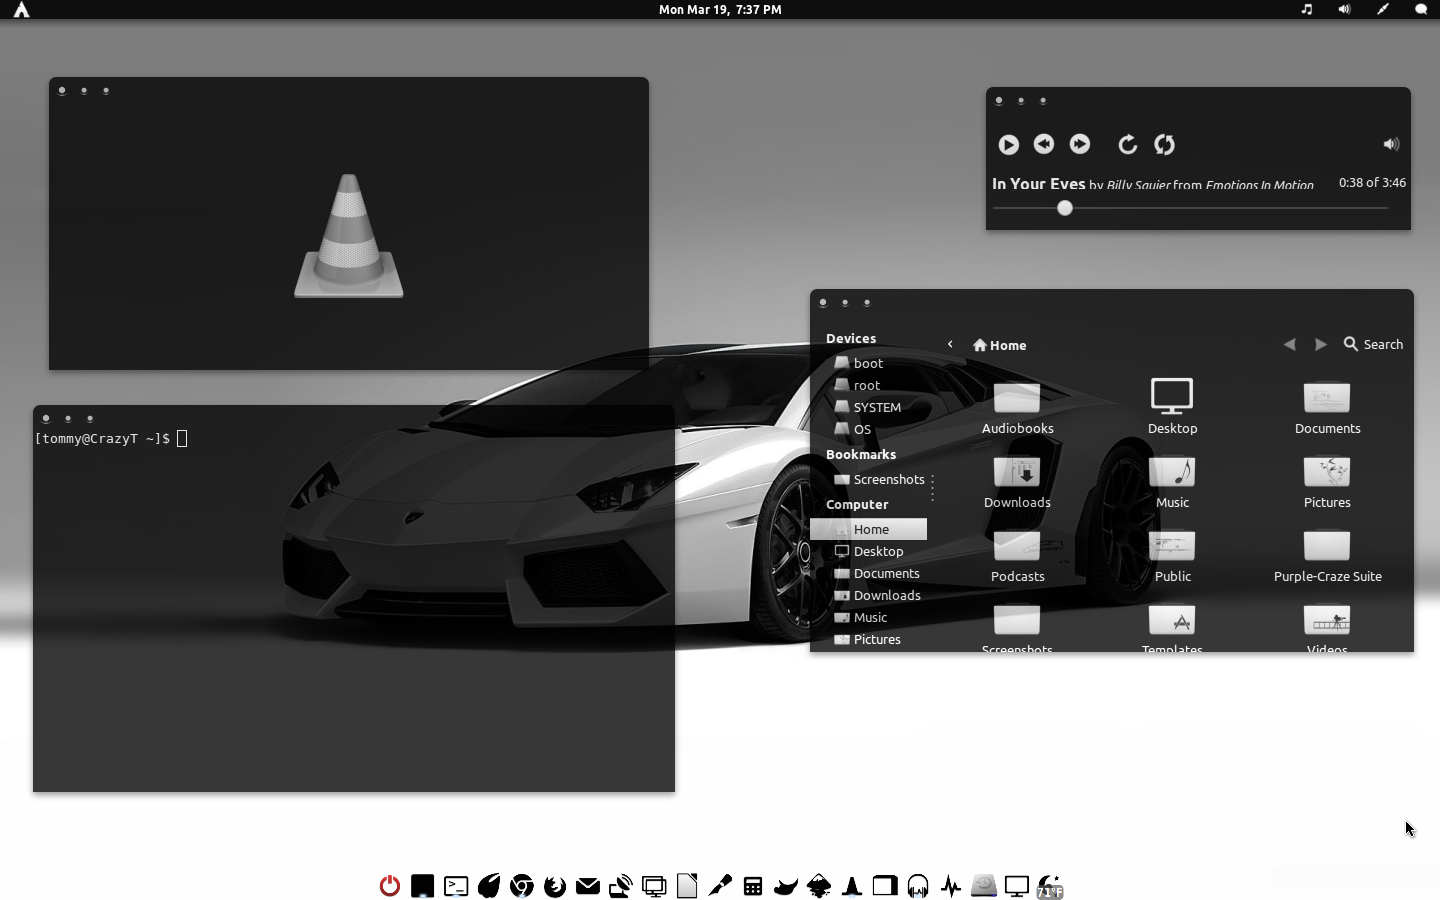Click the In Your Eyes song title
The width and height of the screenshot is (1440, 900).
click(1038, 184)
